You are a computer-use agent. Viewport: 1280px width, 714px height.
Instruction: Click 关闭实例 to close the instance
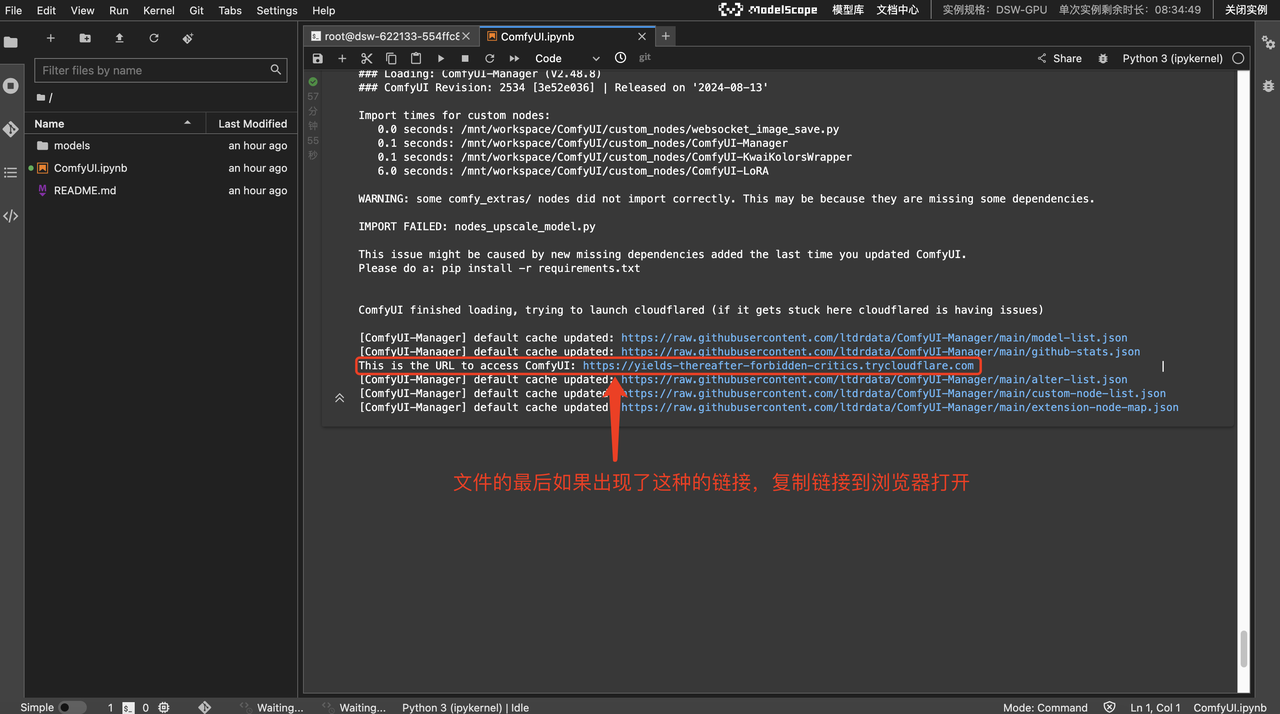click(1246, 10)
